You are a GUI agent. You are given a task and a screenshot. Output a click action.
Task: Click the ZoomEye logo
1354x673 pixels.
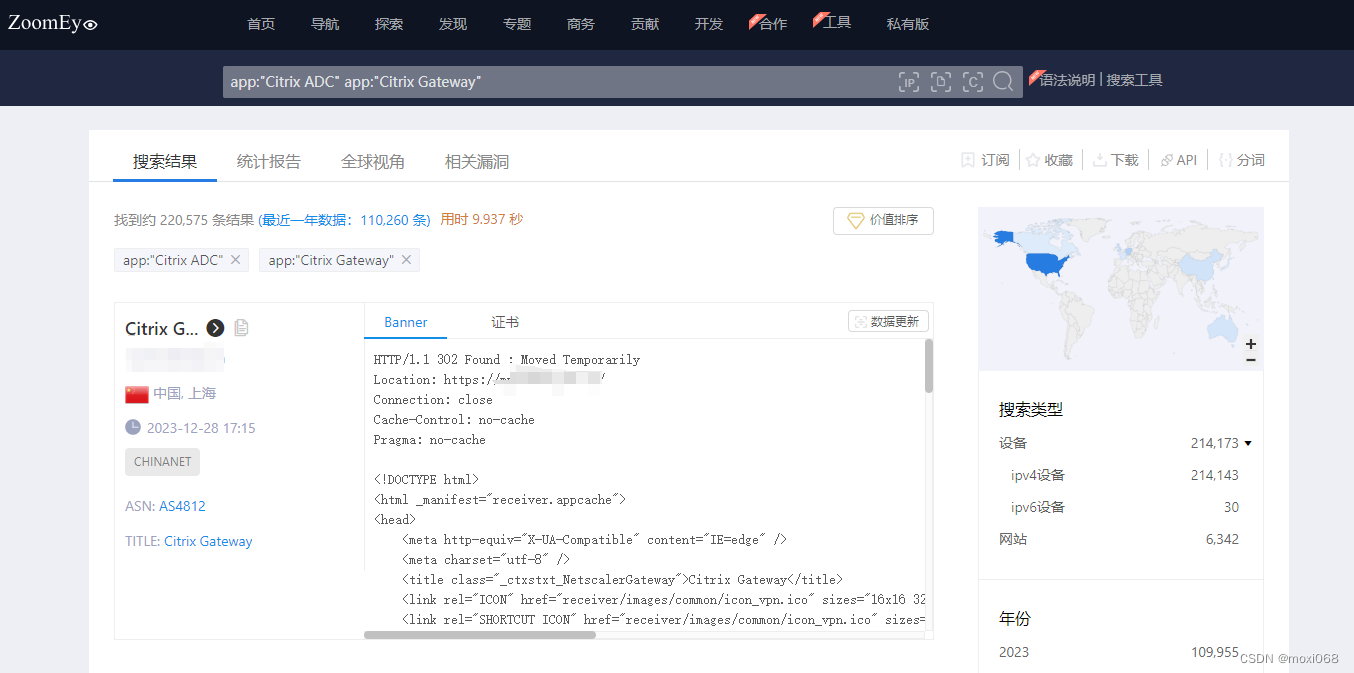tap(53, 23)
